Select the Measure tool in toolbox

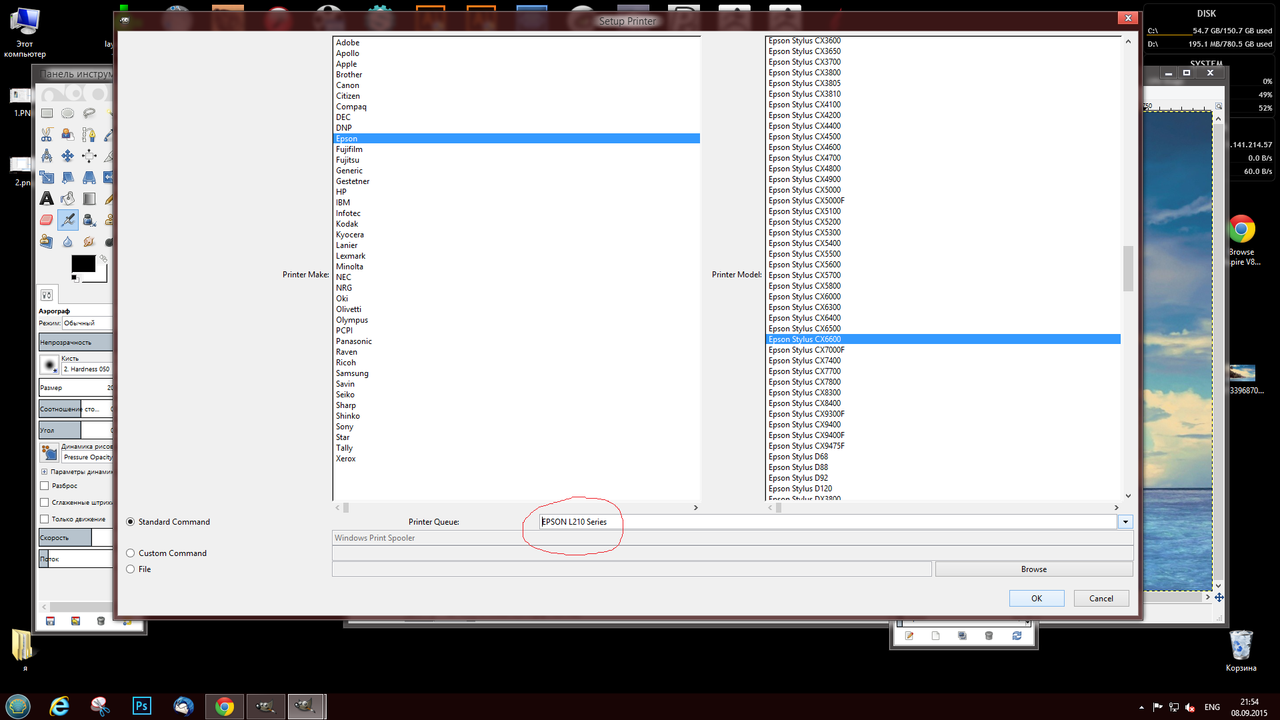pos(46,156)
